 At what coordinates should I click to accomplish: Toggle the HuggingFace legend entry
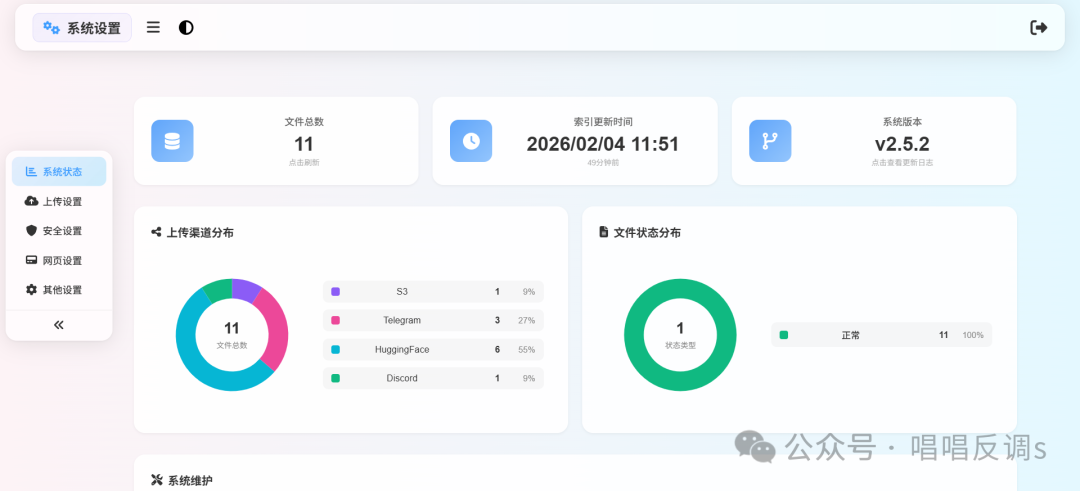[x=433, y=350]
